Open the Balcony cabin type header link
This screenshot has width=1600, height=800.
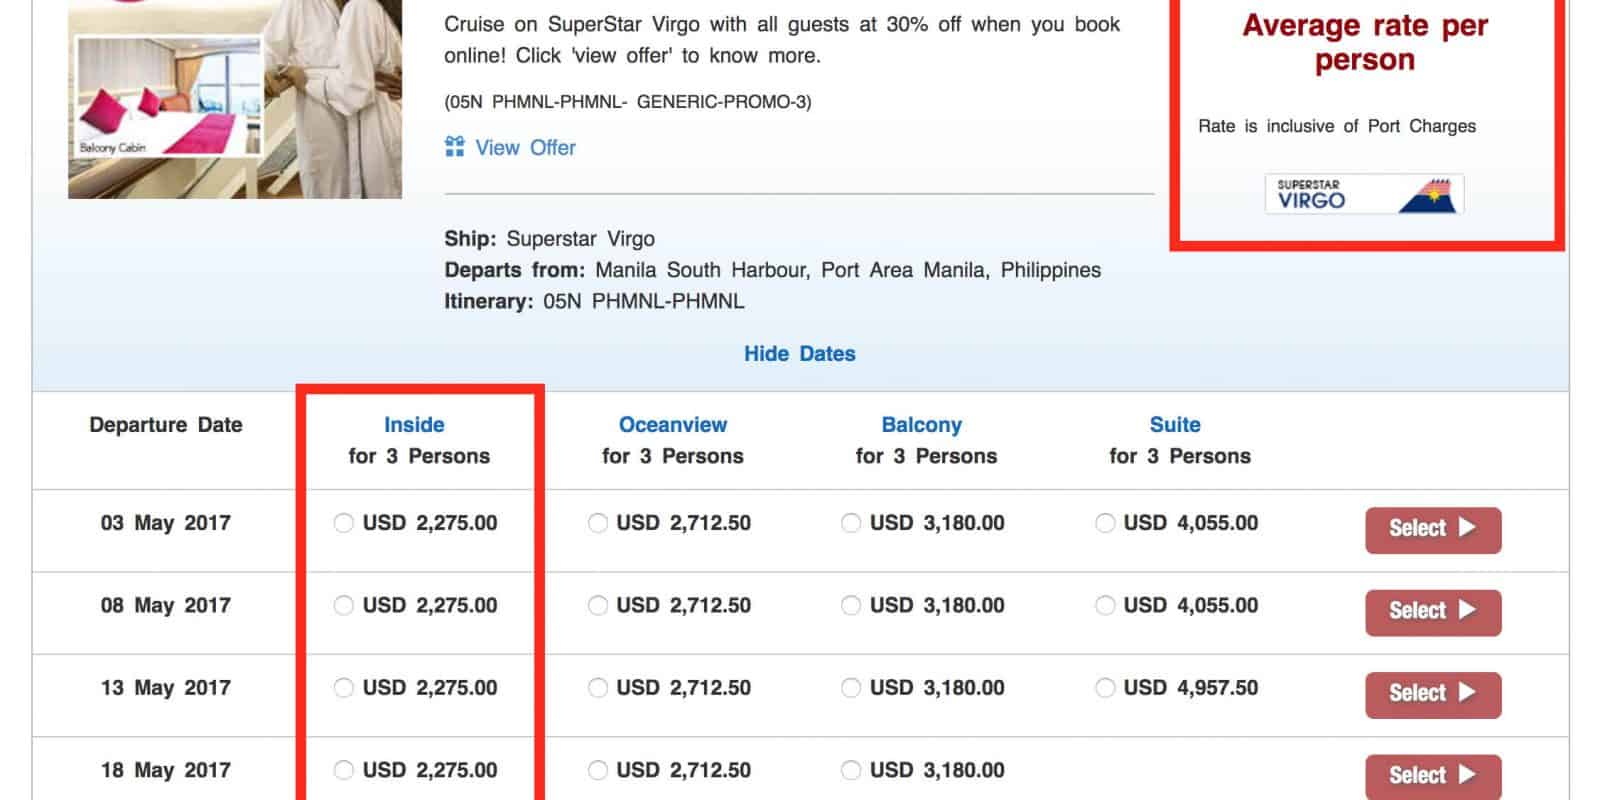click(921, 425)
